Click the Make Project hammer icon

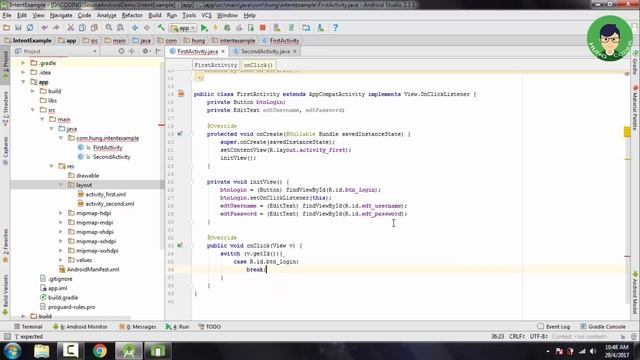[161, 28]
